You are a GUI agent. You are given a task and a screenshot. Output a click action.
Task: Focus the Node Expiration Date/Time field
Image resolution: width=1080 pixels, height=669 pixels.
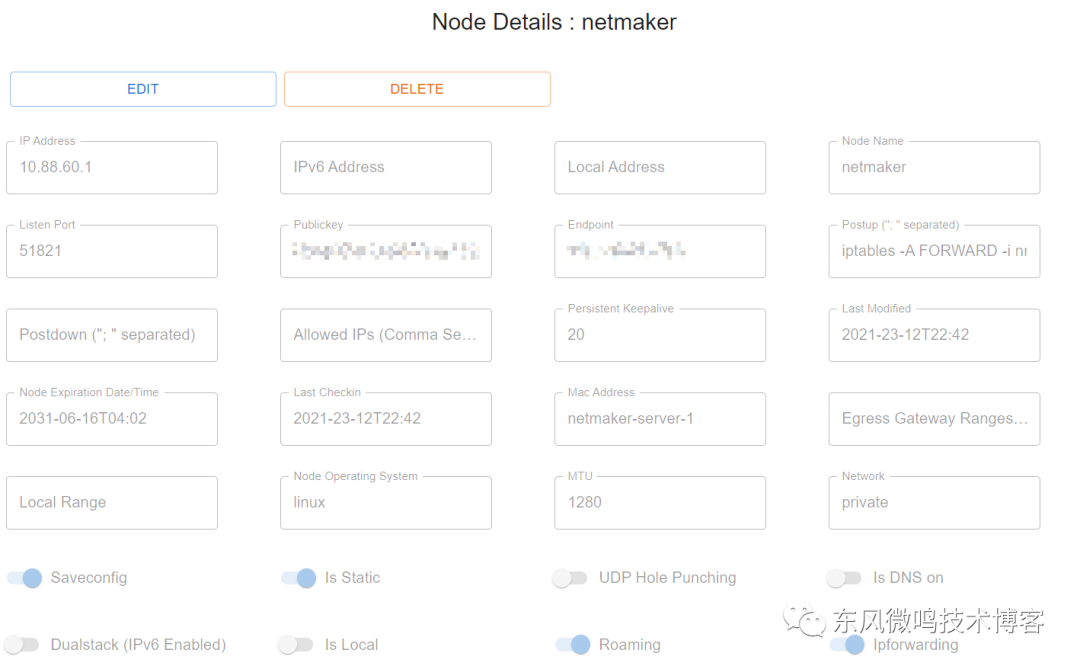[x=112, y=419]
